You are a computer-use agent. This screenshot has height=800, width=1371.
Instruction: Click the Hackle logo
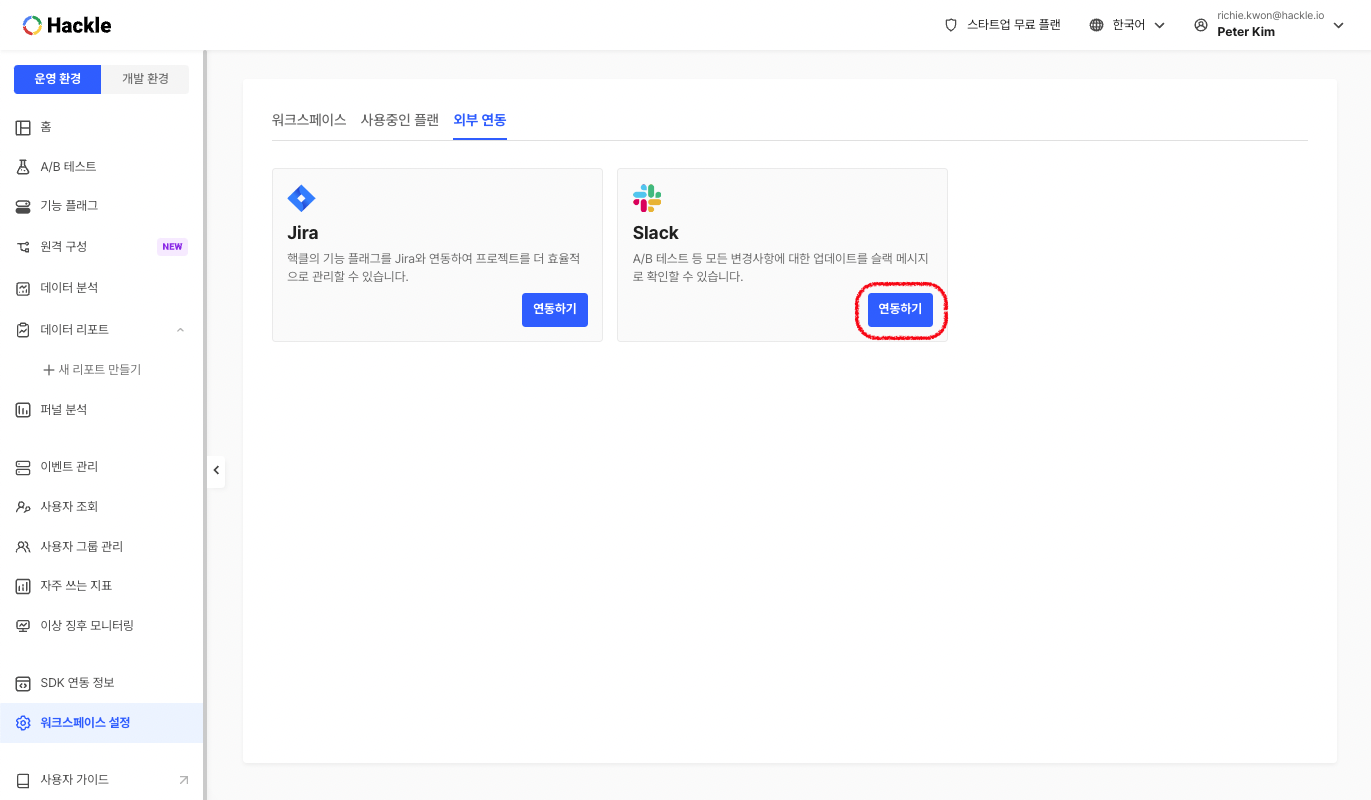pyautogui.click(x=67, y=25)
